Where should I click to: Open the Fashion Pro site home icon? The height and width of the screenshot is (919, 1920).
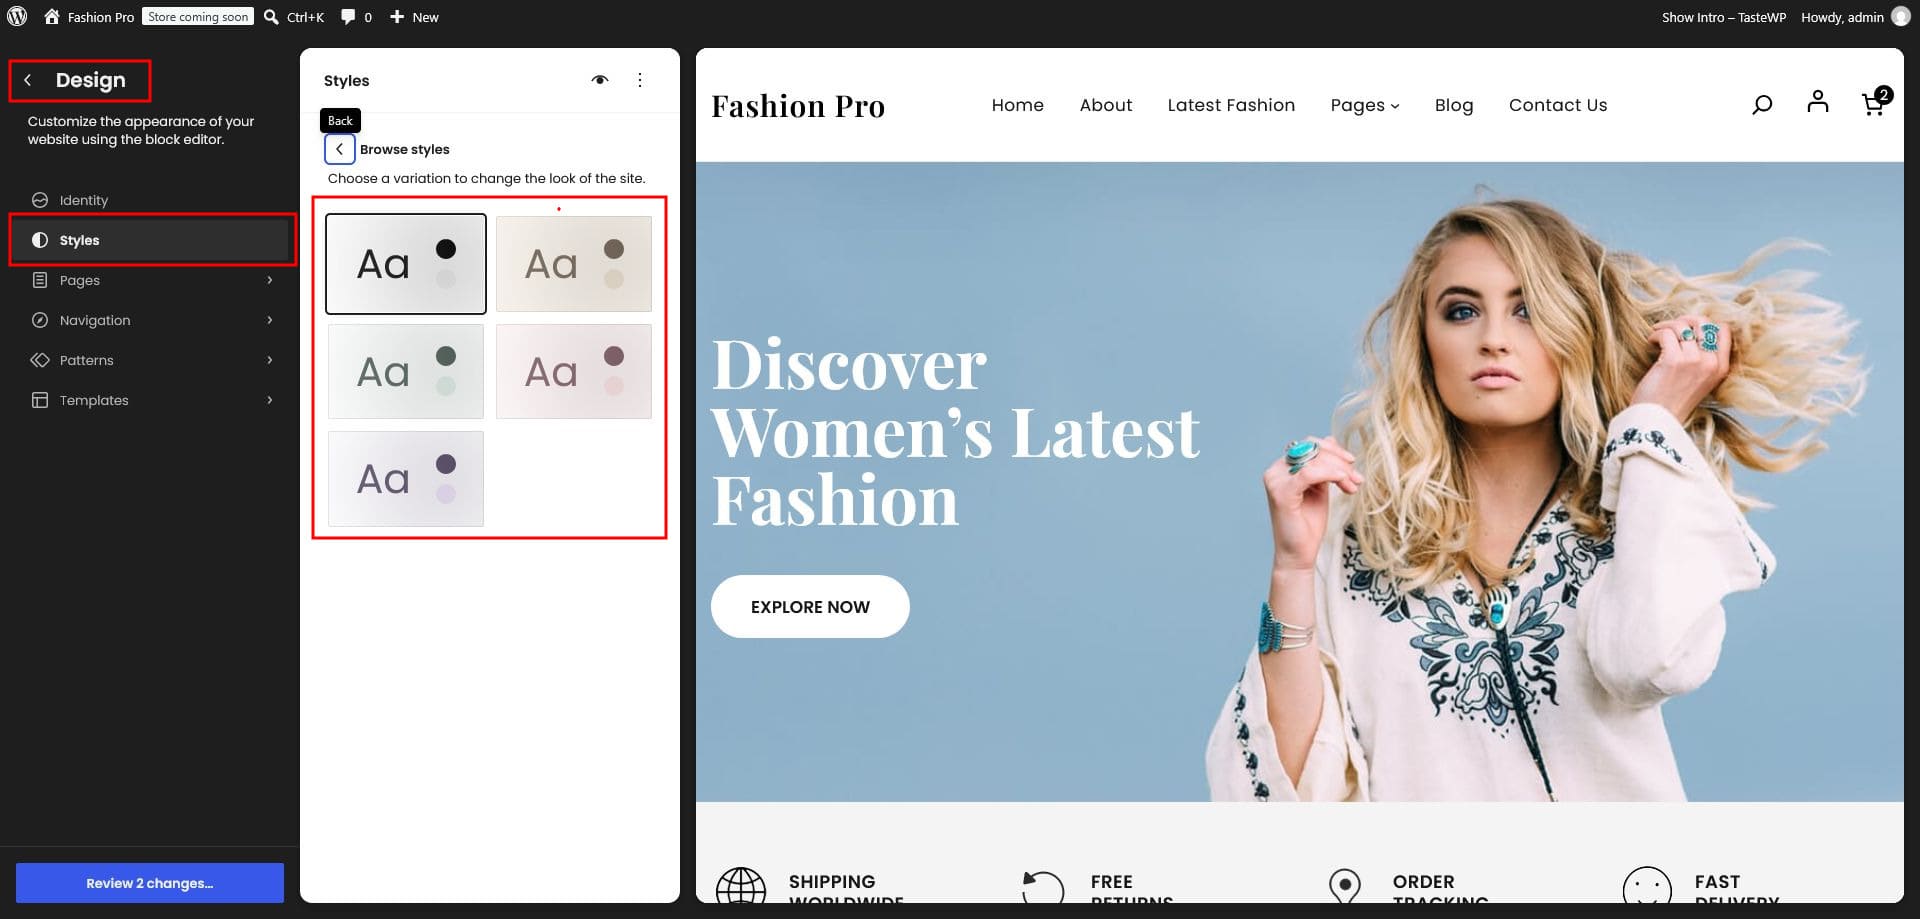click(x=52, y=17)
